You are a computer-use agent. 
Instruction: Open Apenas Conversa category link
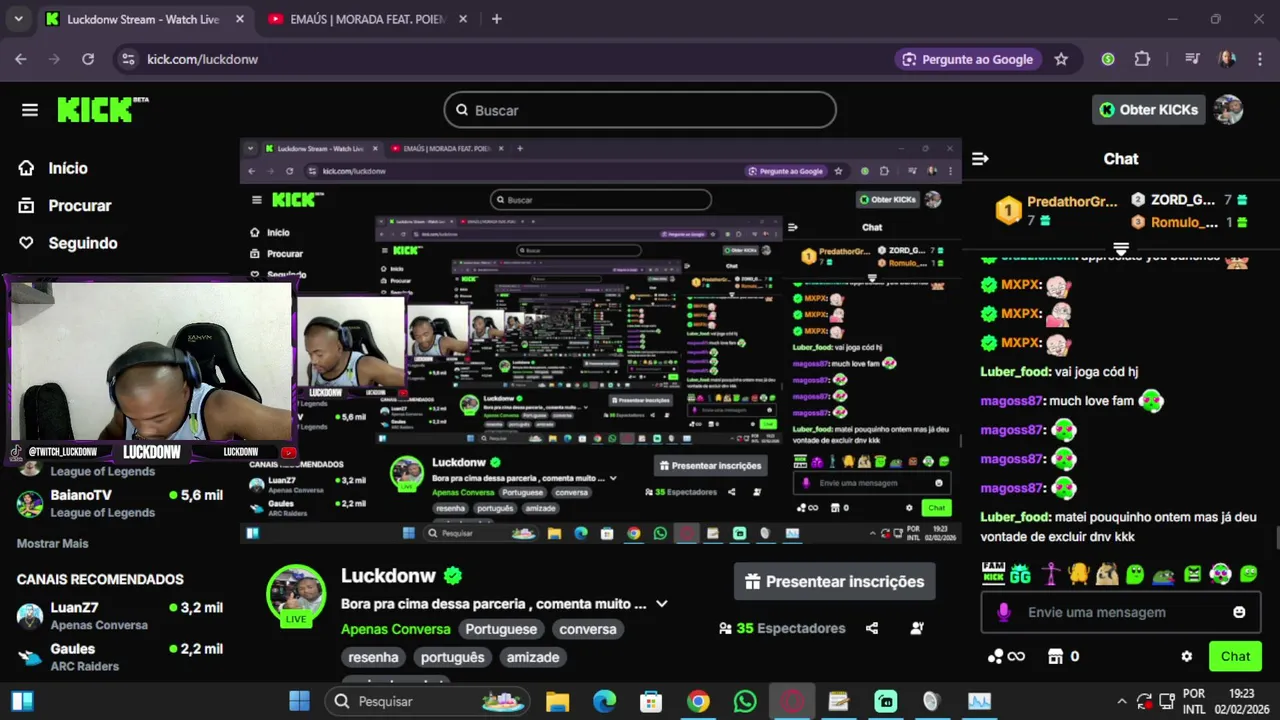(396, 629)
